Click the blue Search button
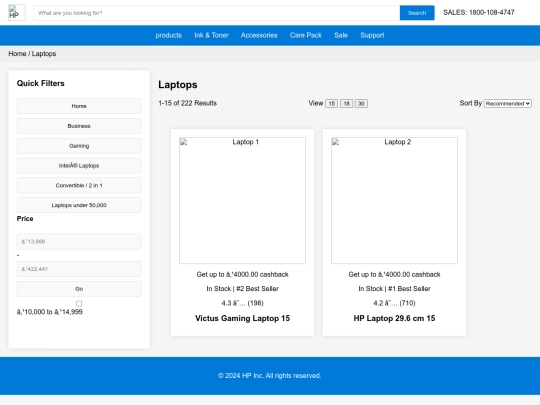The height and width of the screenshot is (405, 540). click(417, 13)
